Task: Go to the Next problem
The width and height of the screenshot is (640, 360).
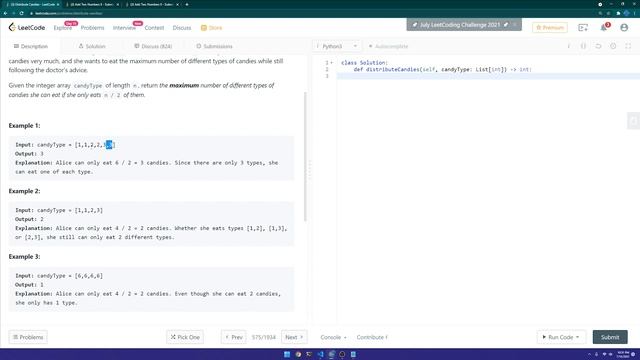Action: (x=294, y=337)
